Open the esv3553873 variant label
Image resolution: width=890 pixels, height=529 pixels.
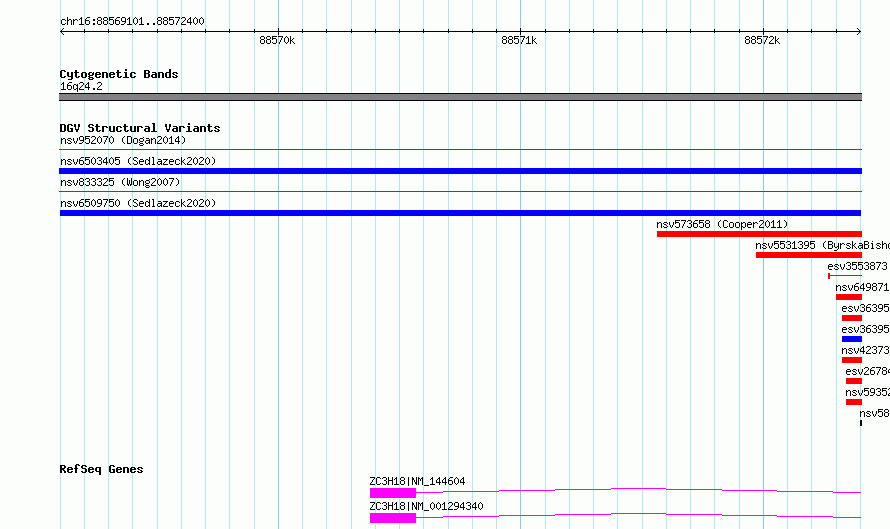point(857,266)
